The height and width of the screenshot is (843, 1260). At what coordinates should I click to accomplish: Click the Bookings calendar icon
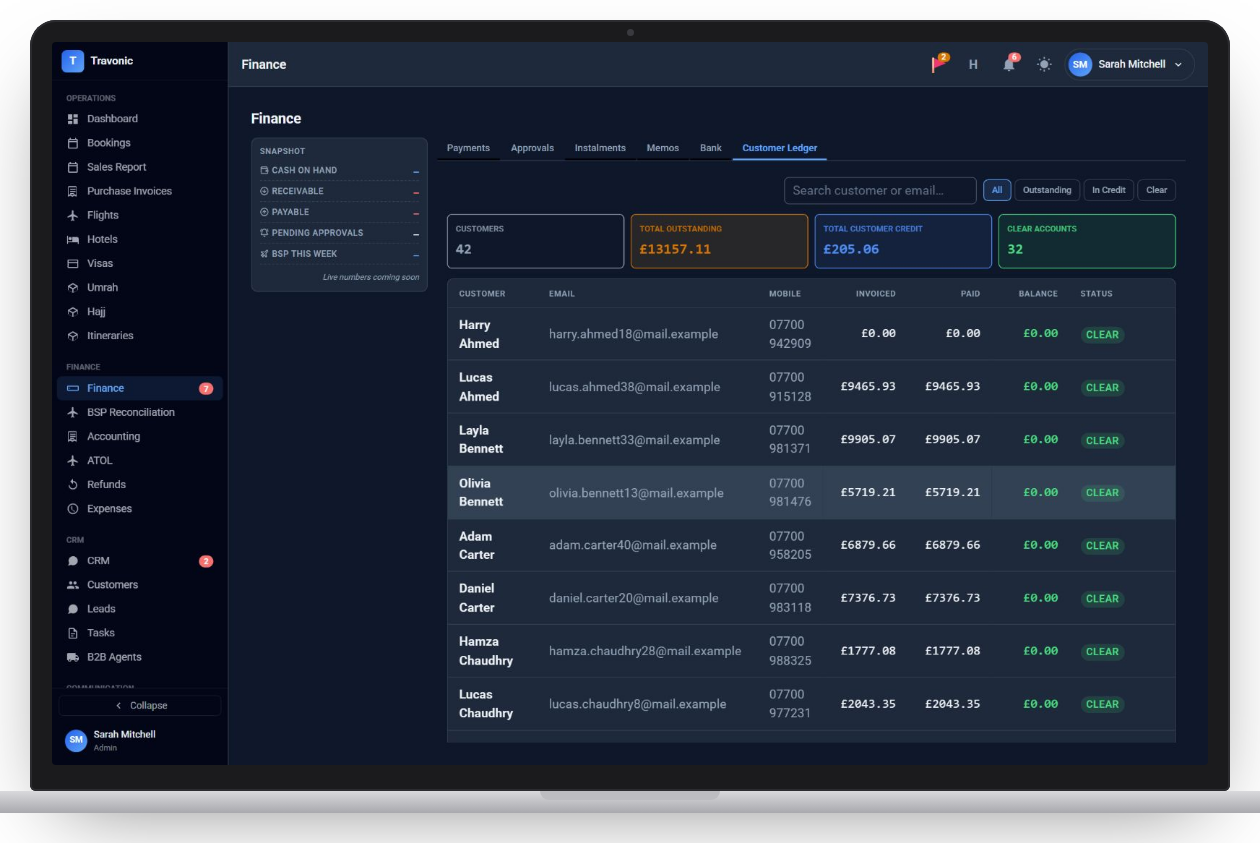[x=73, y=143]
